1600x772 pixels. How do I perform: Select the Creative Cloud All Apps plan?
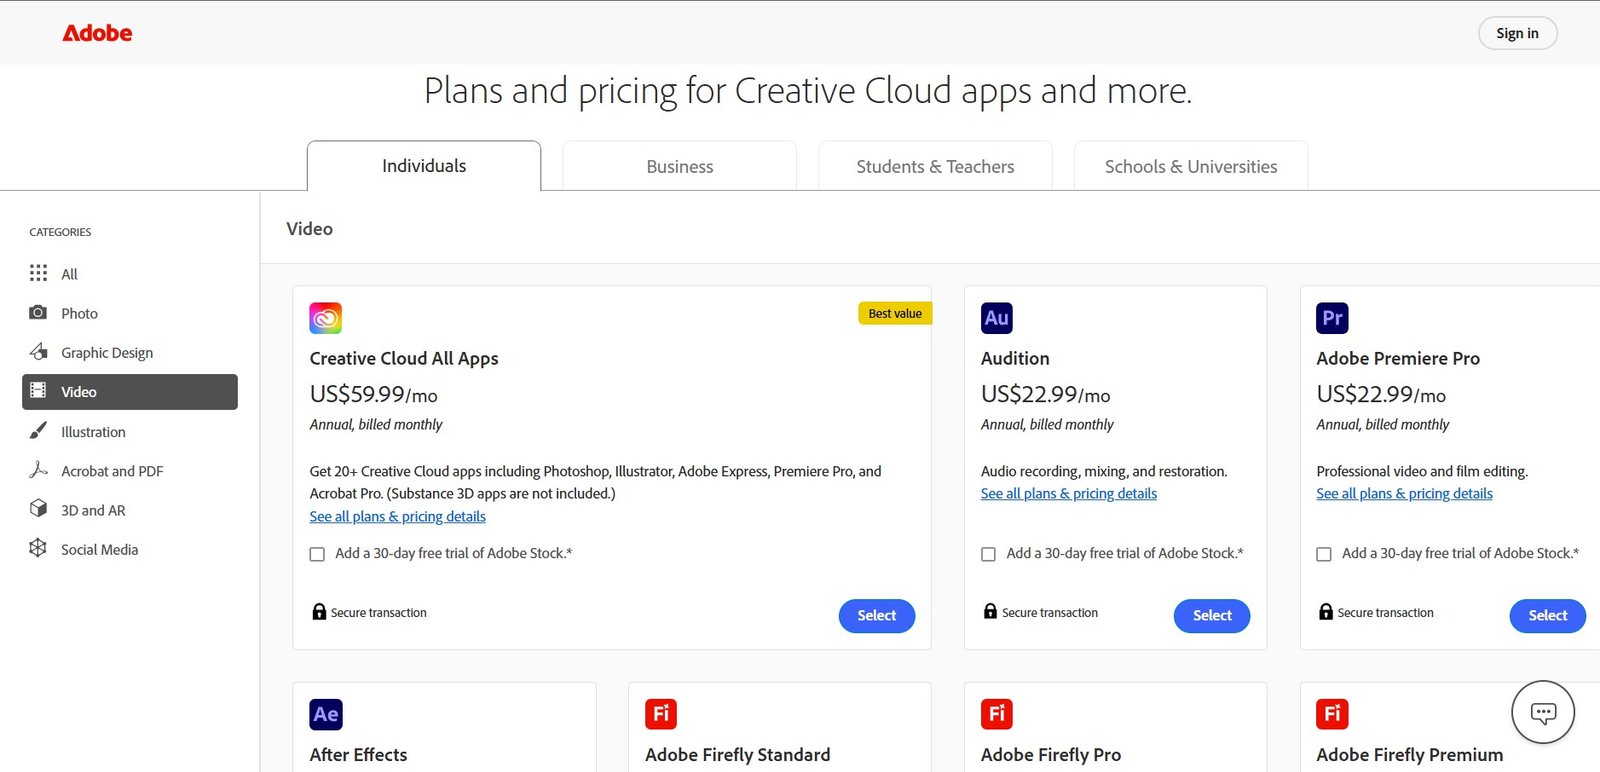(877, 616)
